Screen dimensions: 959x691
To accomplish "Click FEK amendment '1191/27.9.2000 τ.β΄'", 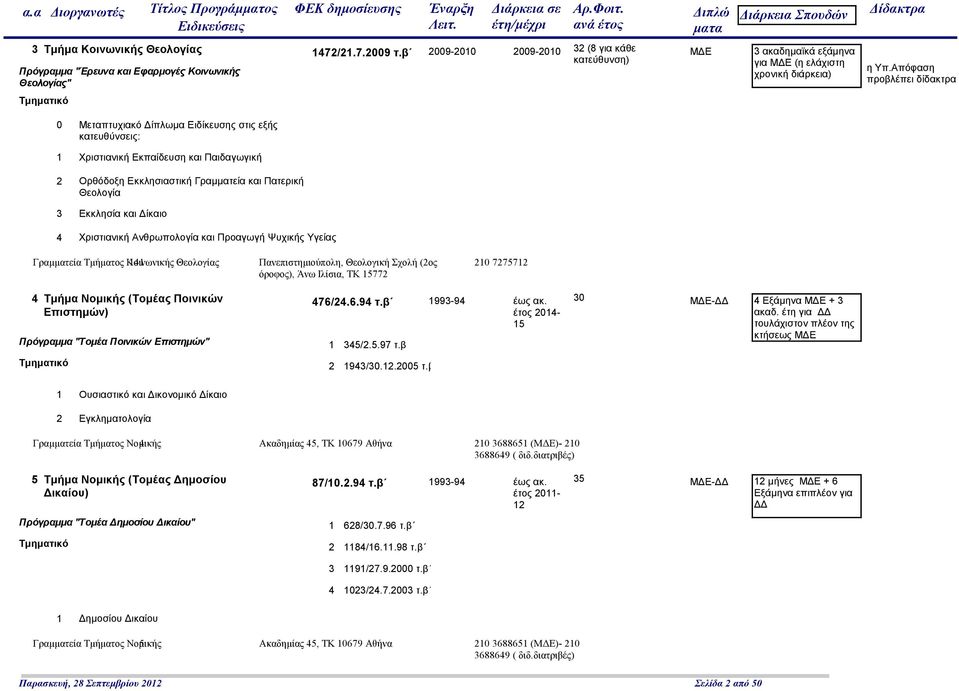I will pos(388,569).
